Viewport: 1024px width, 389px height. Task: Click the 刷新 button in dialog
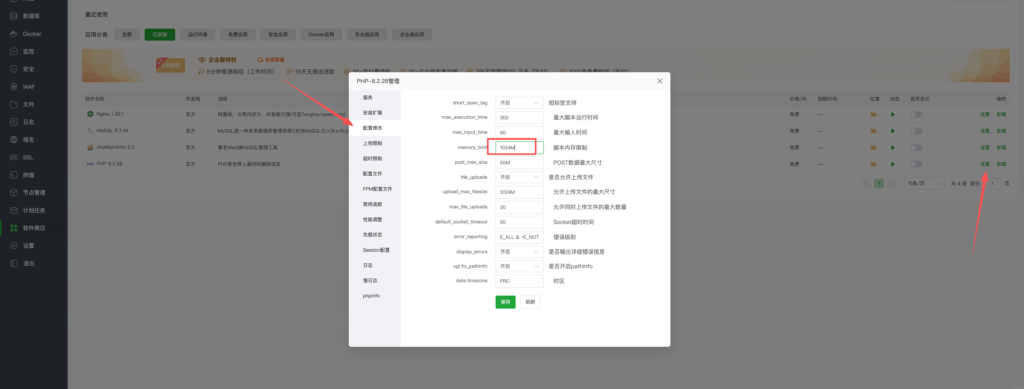530,302
